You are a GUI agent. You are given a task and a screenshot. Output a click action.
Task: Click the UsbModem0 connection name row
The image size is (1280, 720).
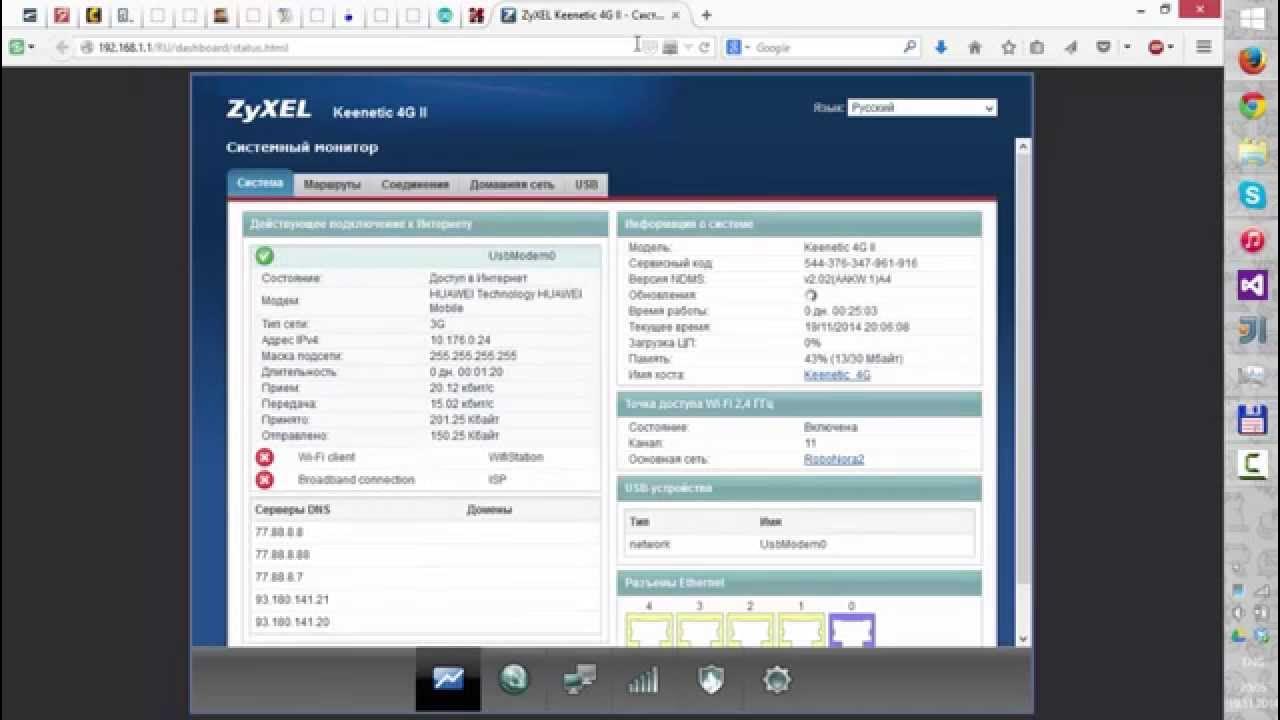coord(425,256)
